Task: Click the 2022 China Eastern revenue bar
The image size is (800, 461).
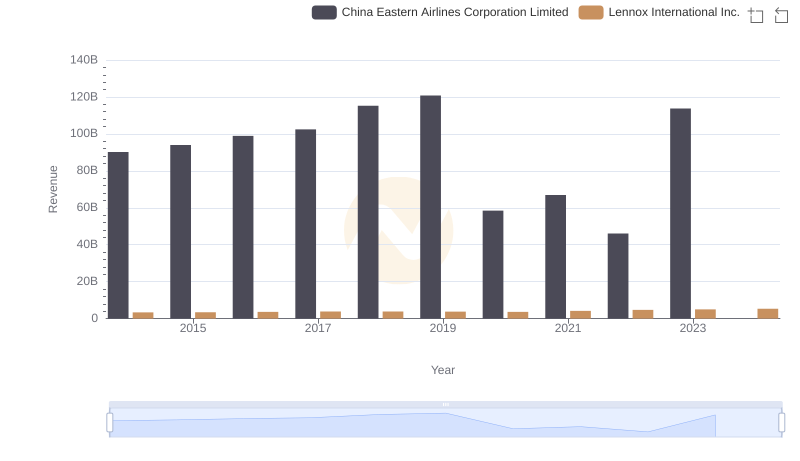Action: (618, 276)
